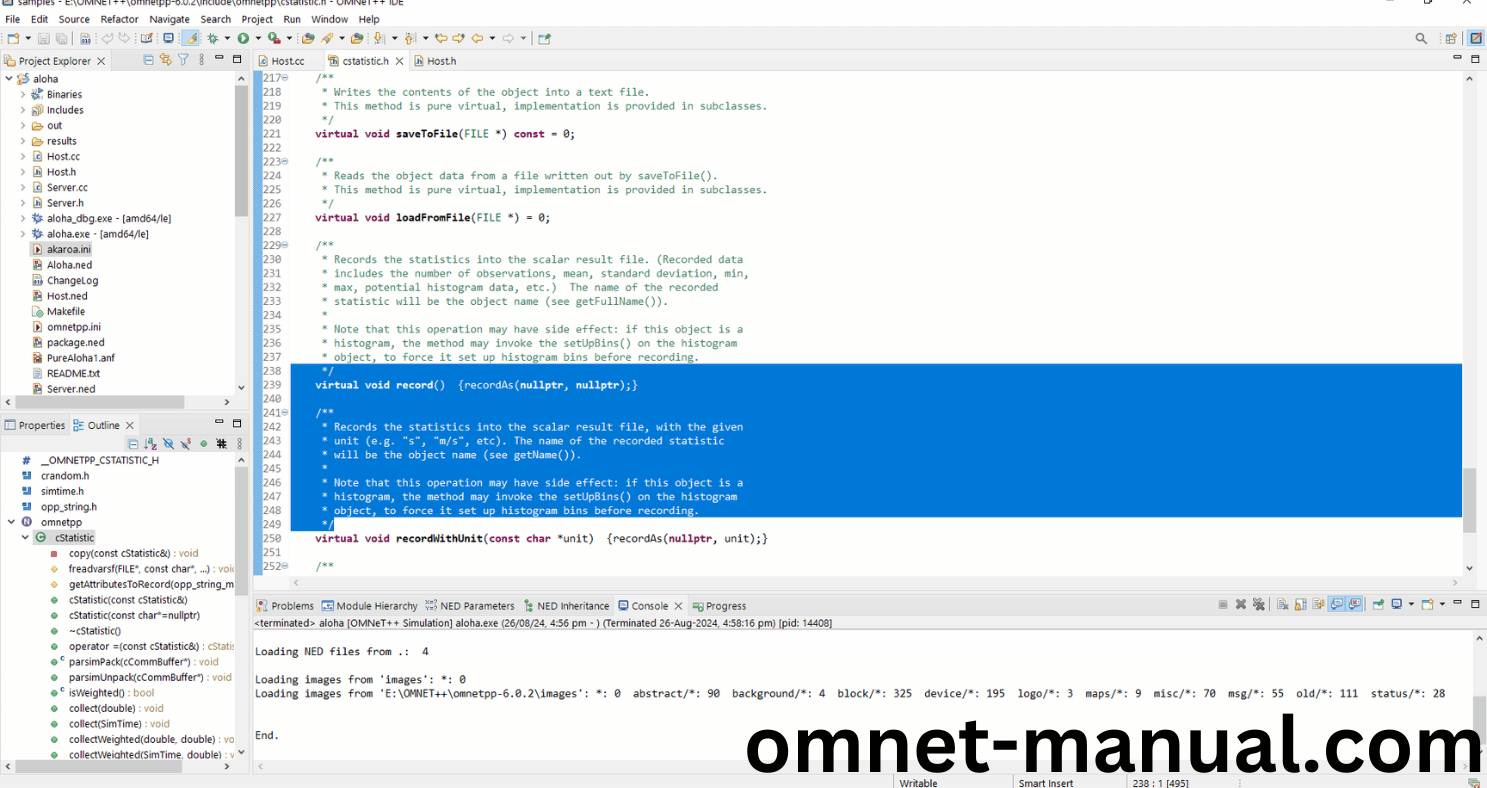Sort Outline members alphabetically
1487x788 pixels.
click(150, 443)
